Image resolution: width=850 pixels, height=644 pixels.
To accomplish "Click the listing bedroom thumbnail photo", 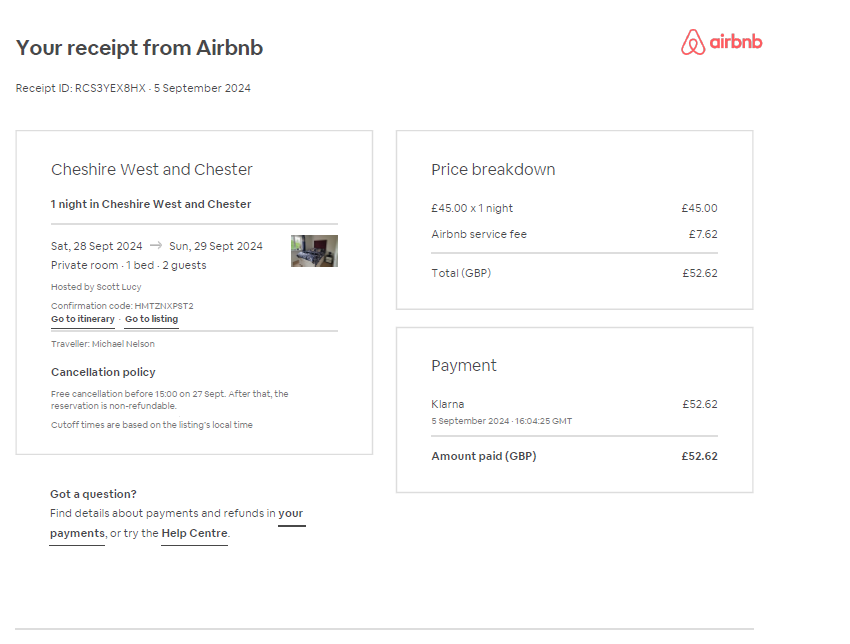I will 314,251.
